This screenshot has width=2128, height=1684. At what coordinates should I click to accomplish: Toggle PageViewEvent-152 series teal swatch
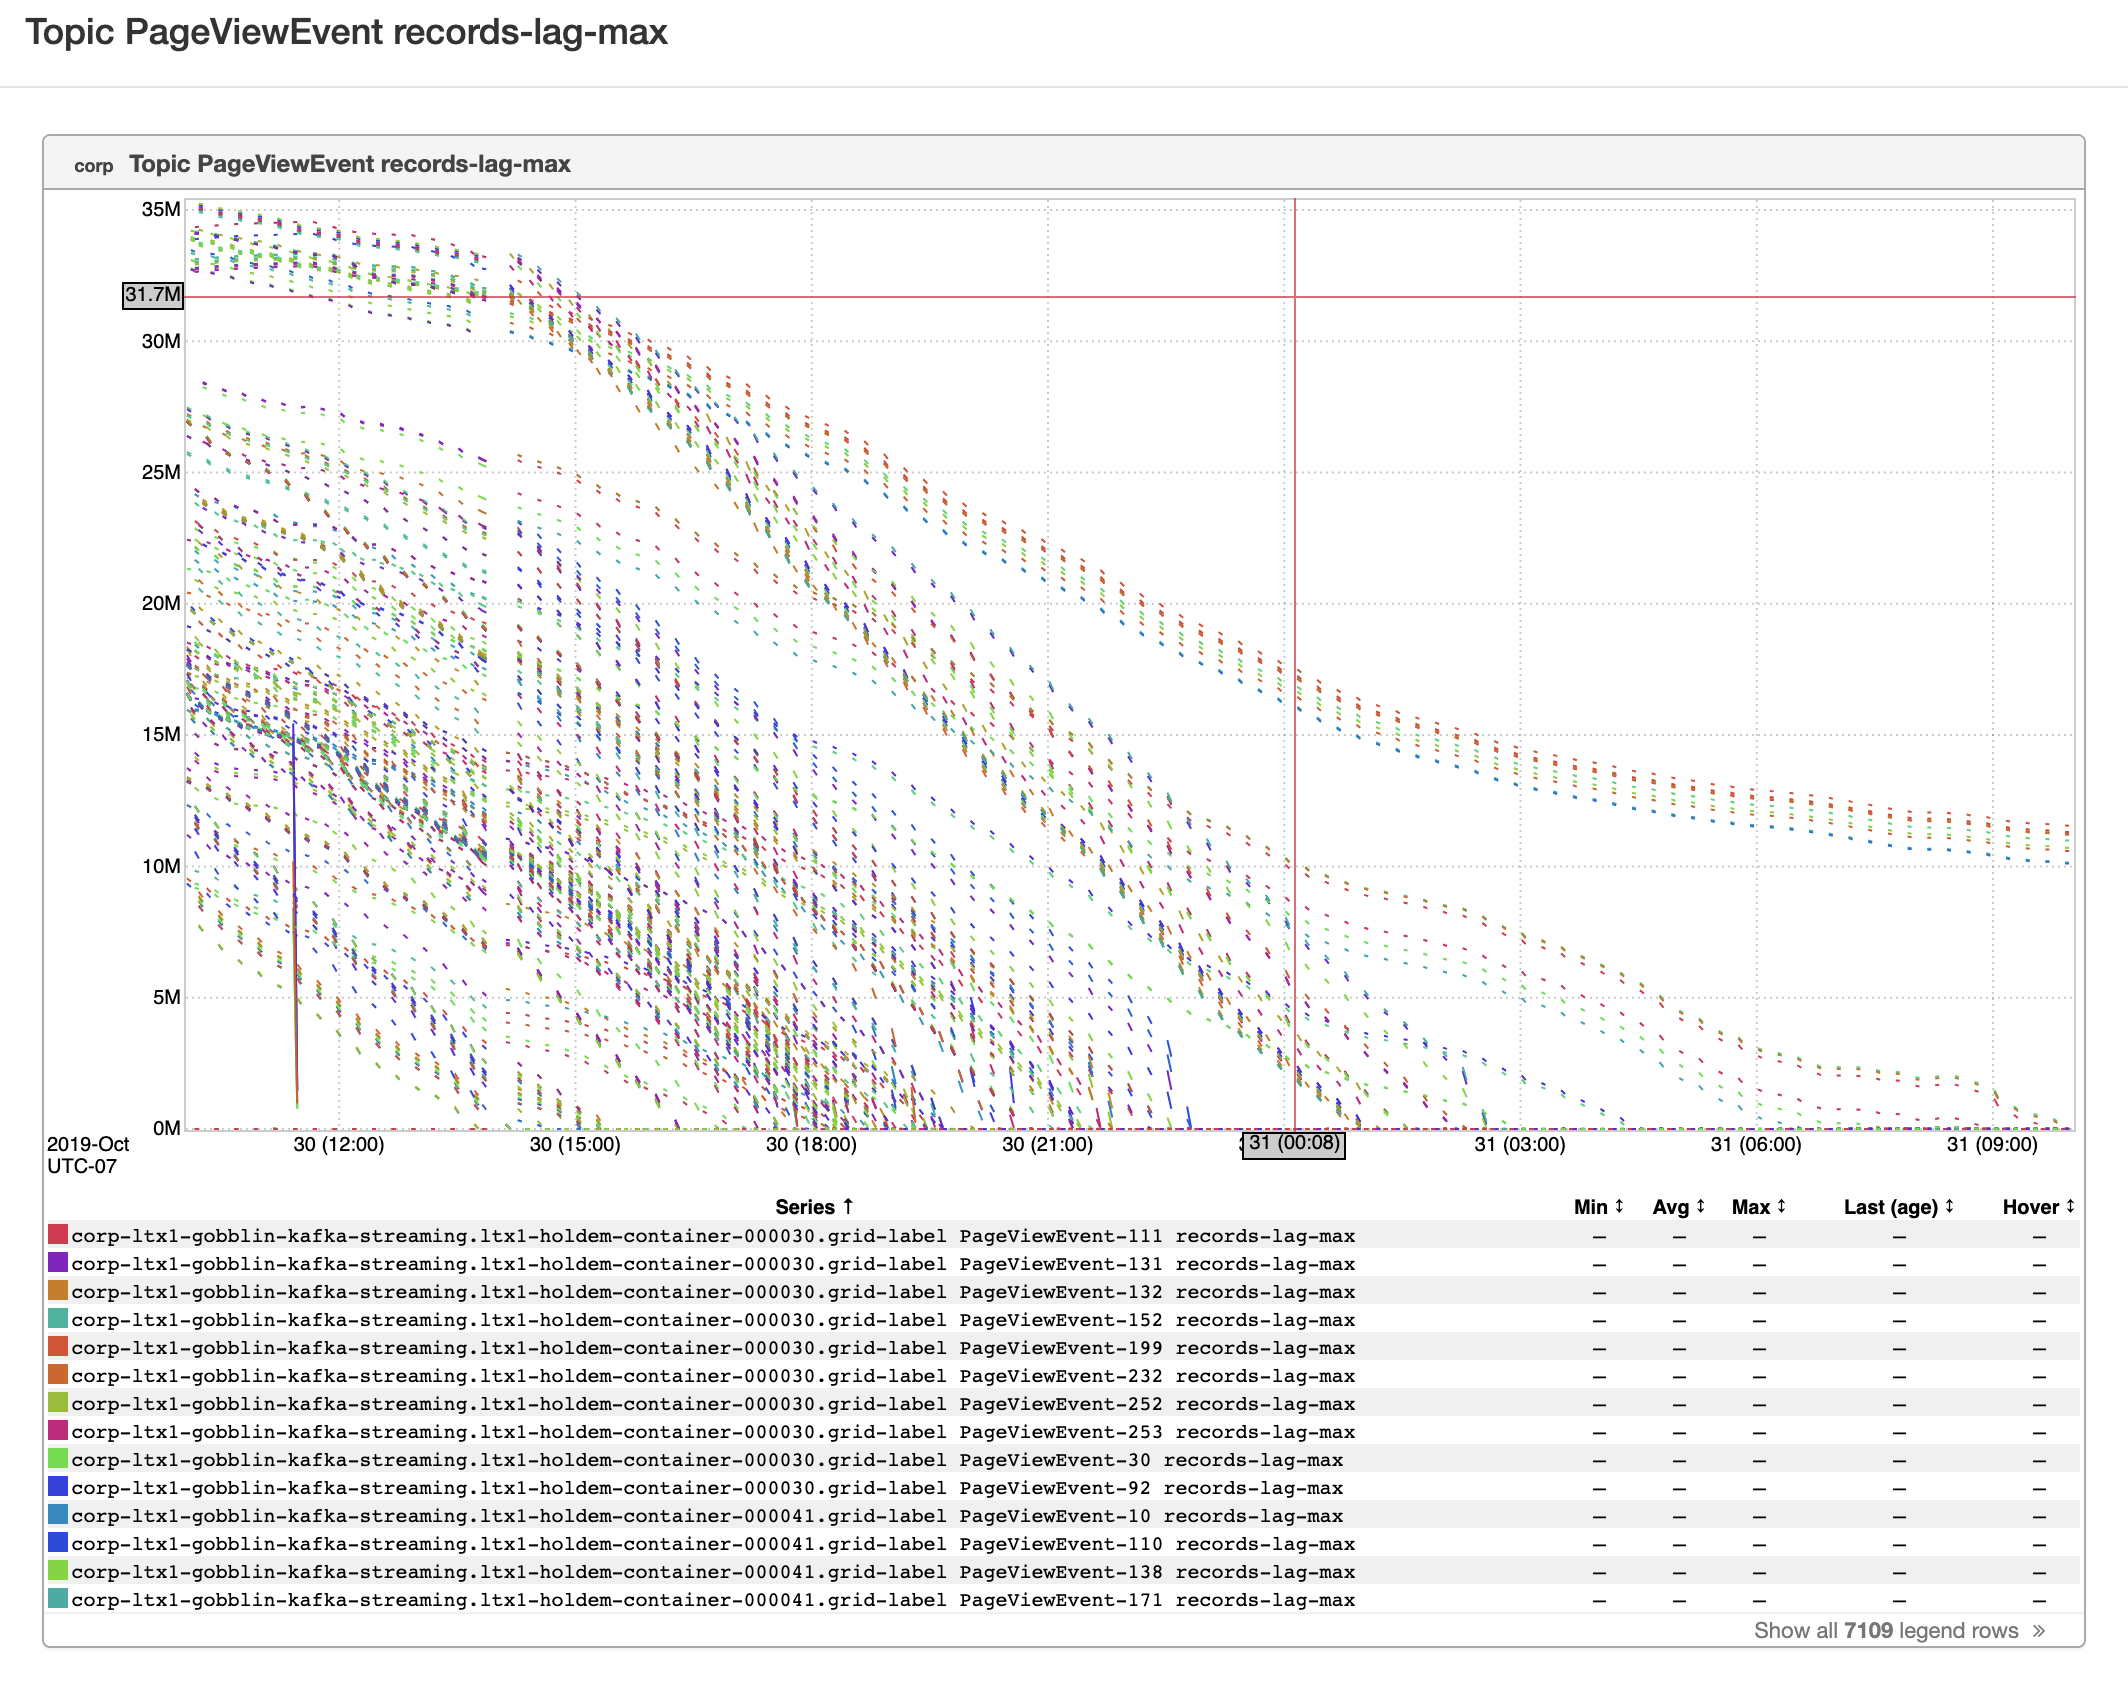[58, 1319]
